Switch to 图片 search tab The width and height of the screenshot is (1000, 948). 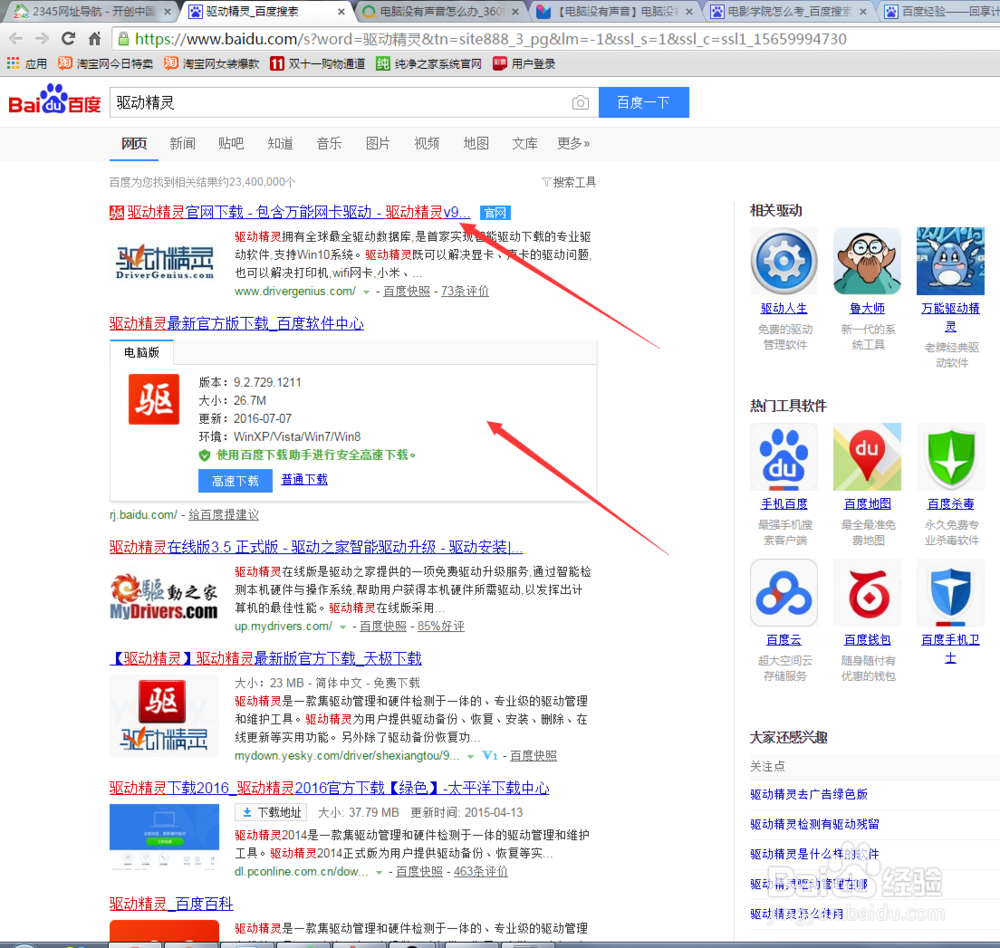[378, 144]
